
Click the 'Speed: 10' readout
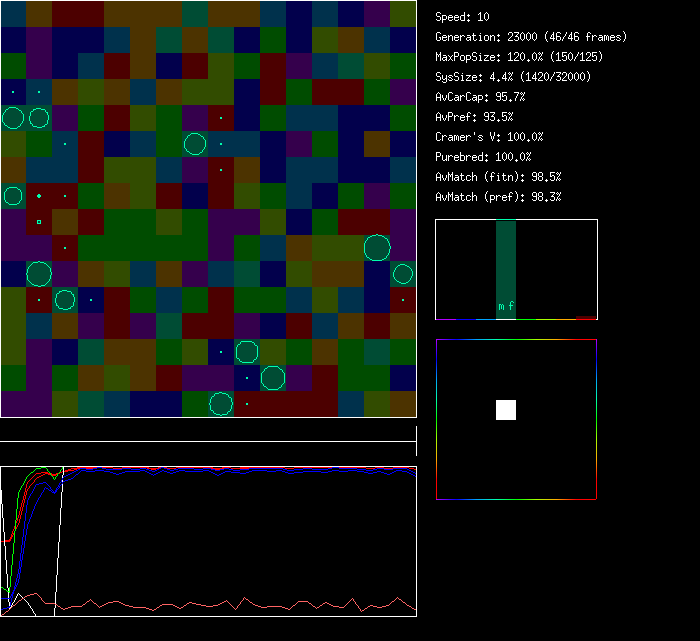tap(463, 17)
